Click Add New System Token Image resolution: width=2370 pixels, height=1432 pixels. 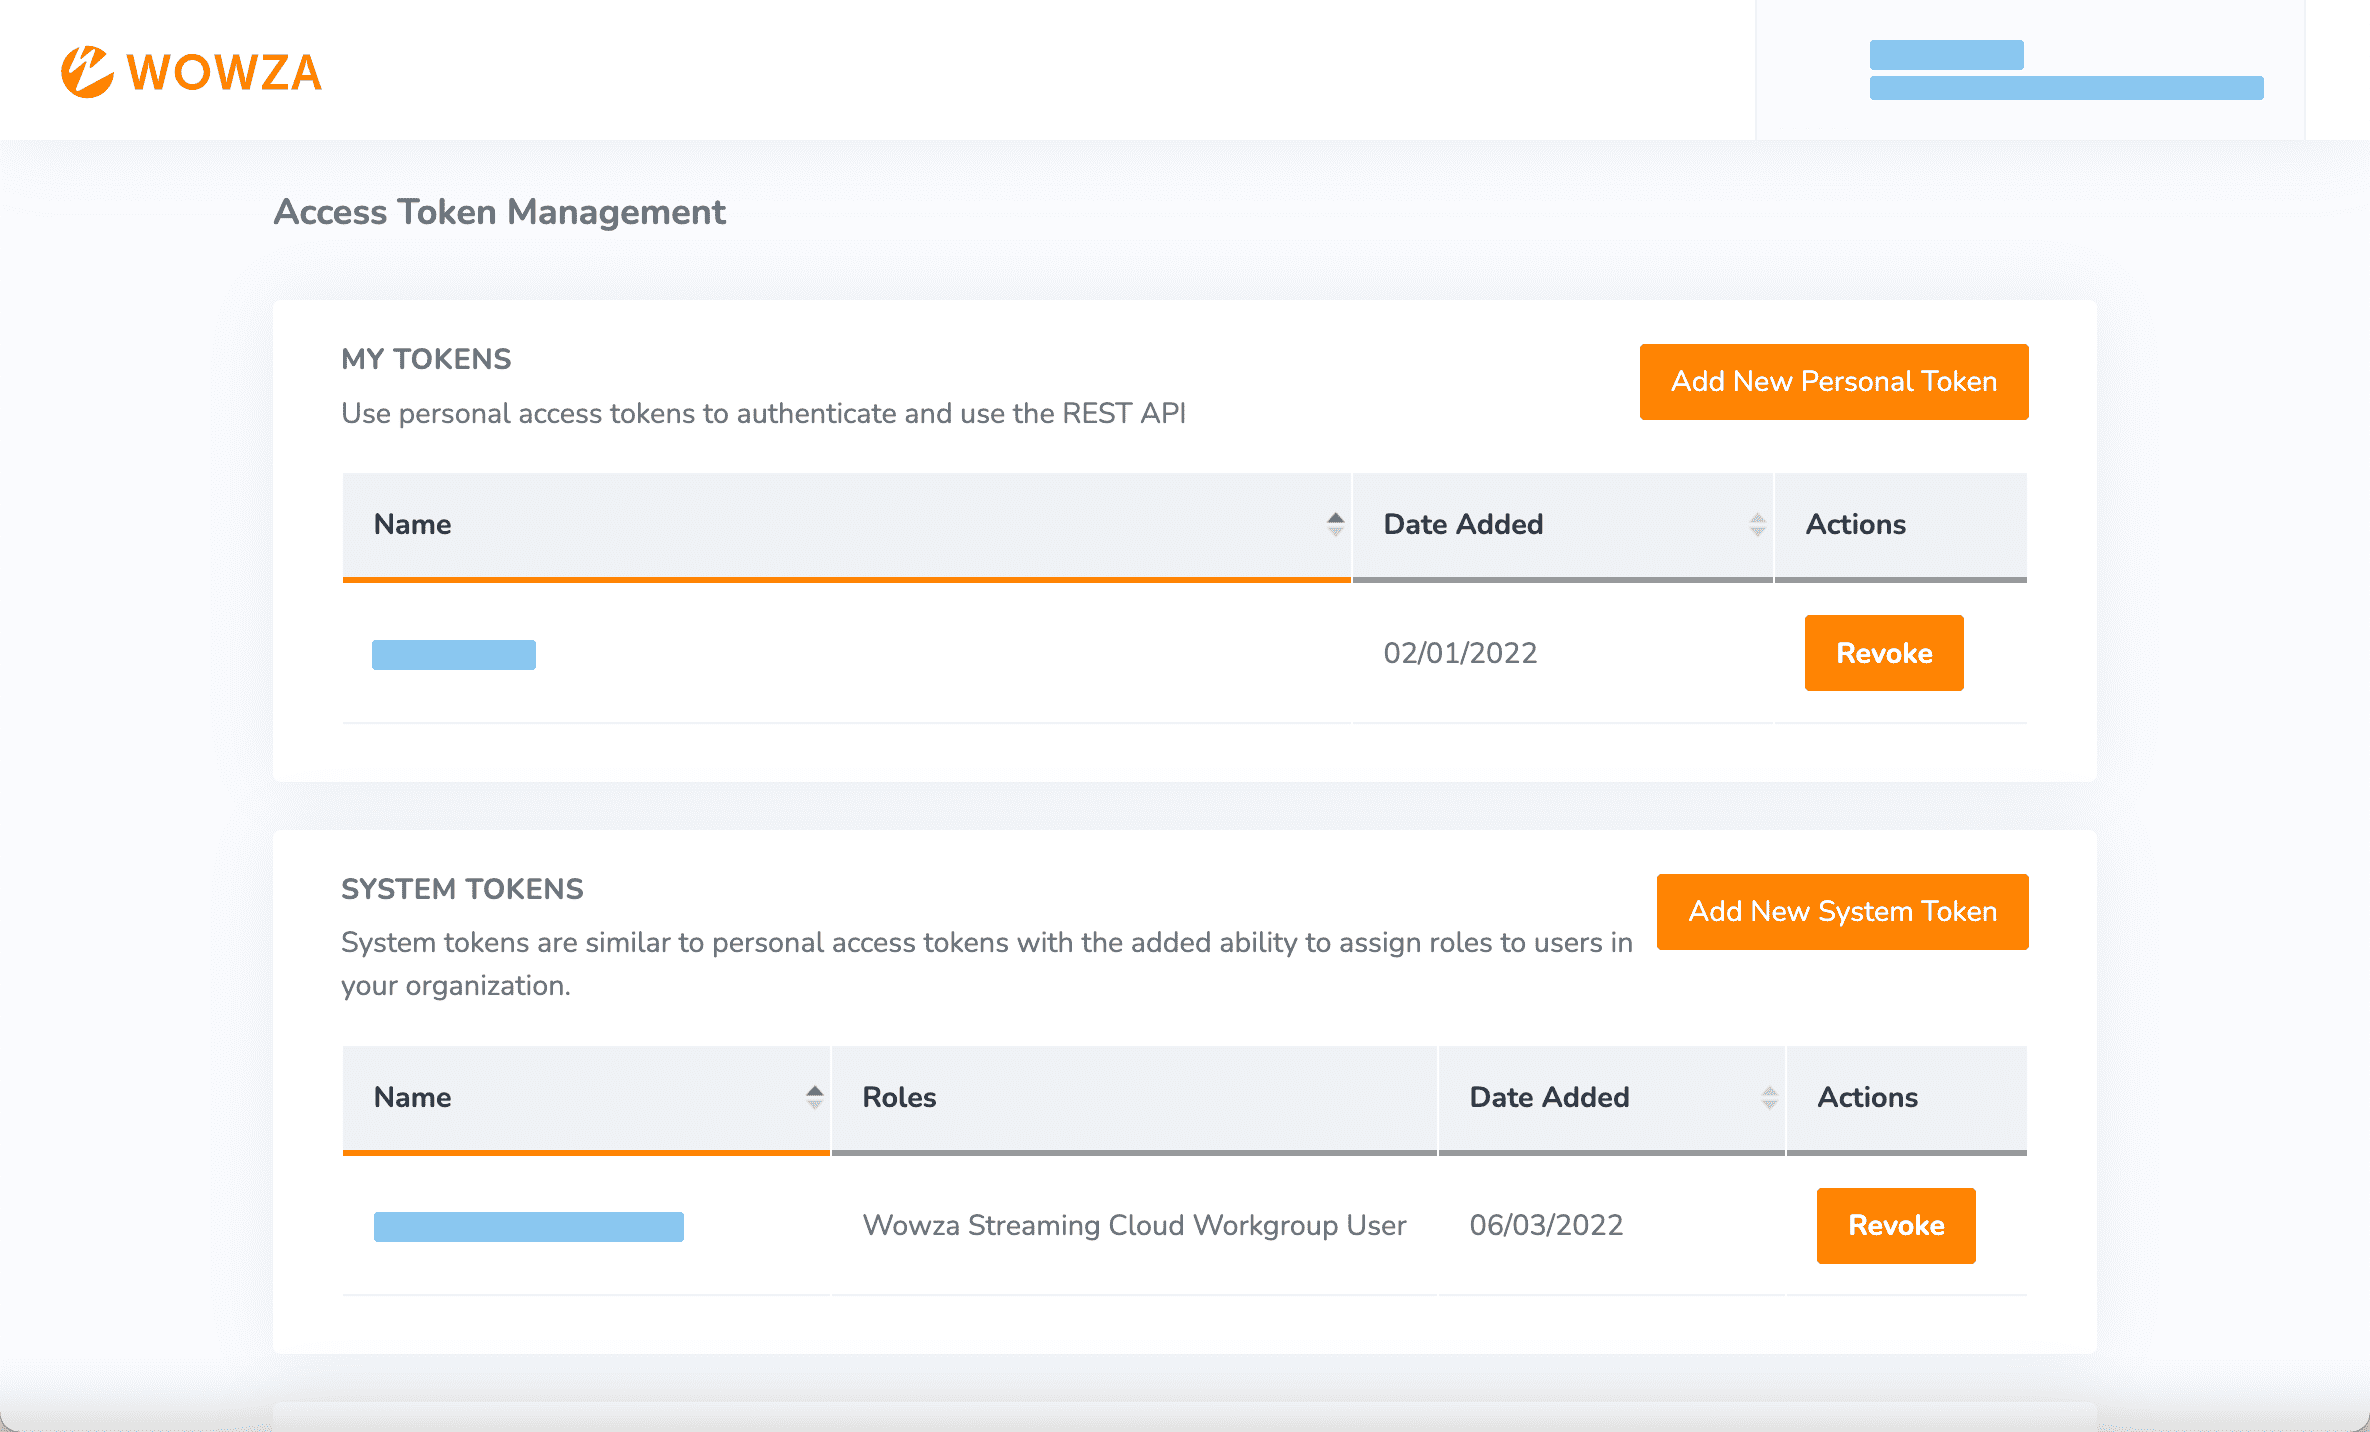(1842, 911)
